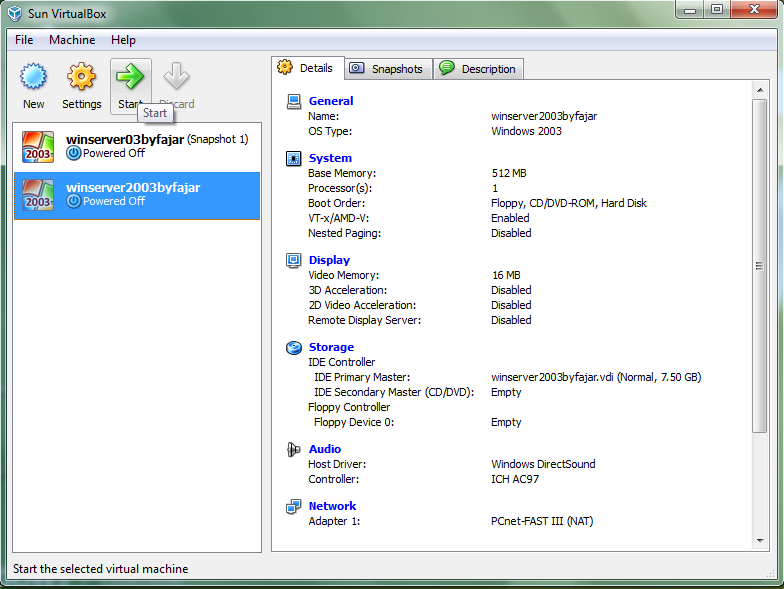Click the System section chip icon
Screen dimensions: 784x589
pos(294,158)
